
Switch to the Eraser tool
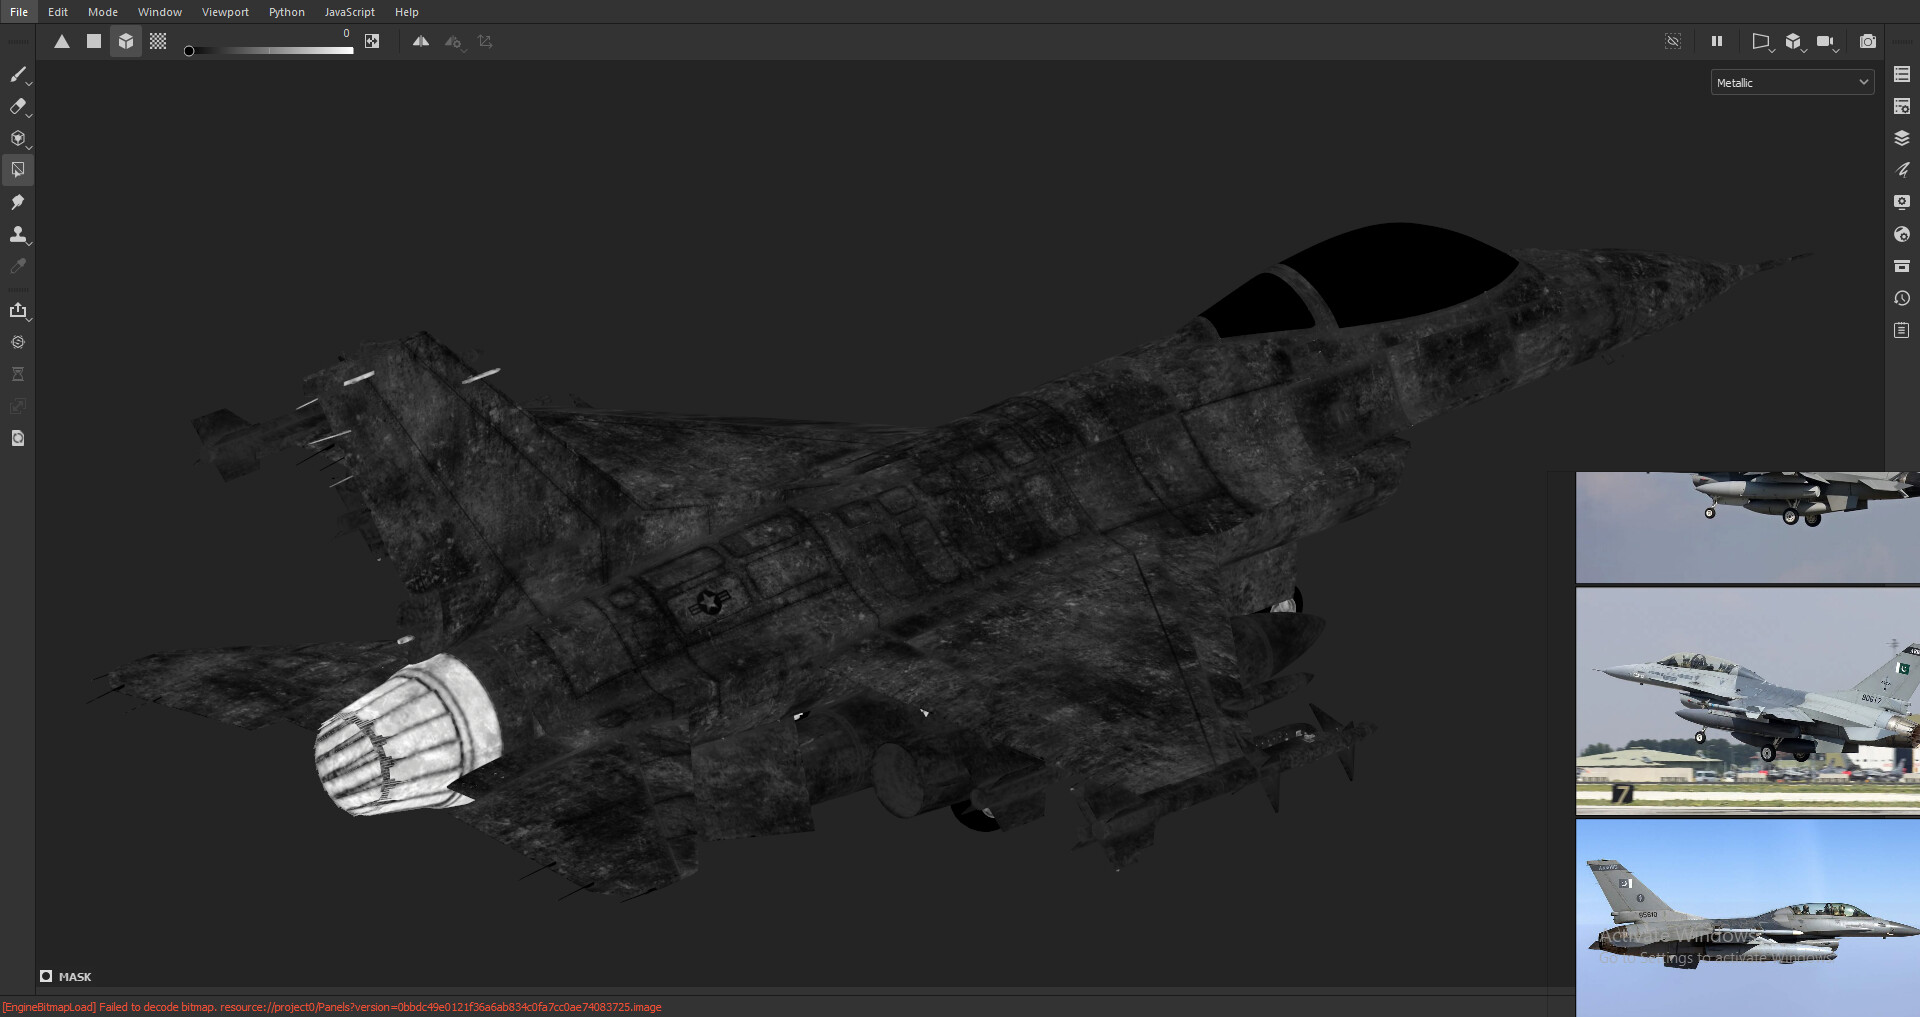pyautogui.click(x=18, y=107)
